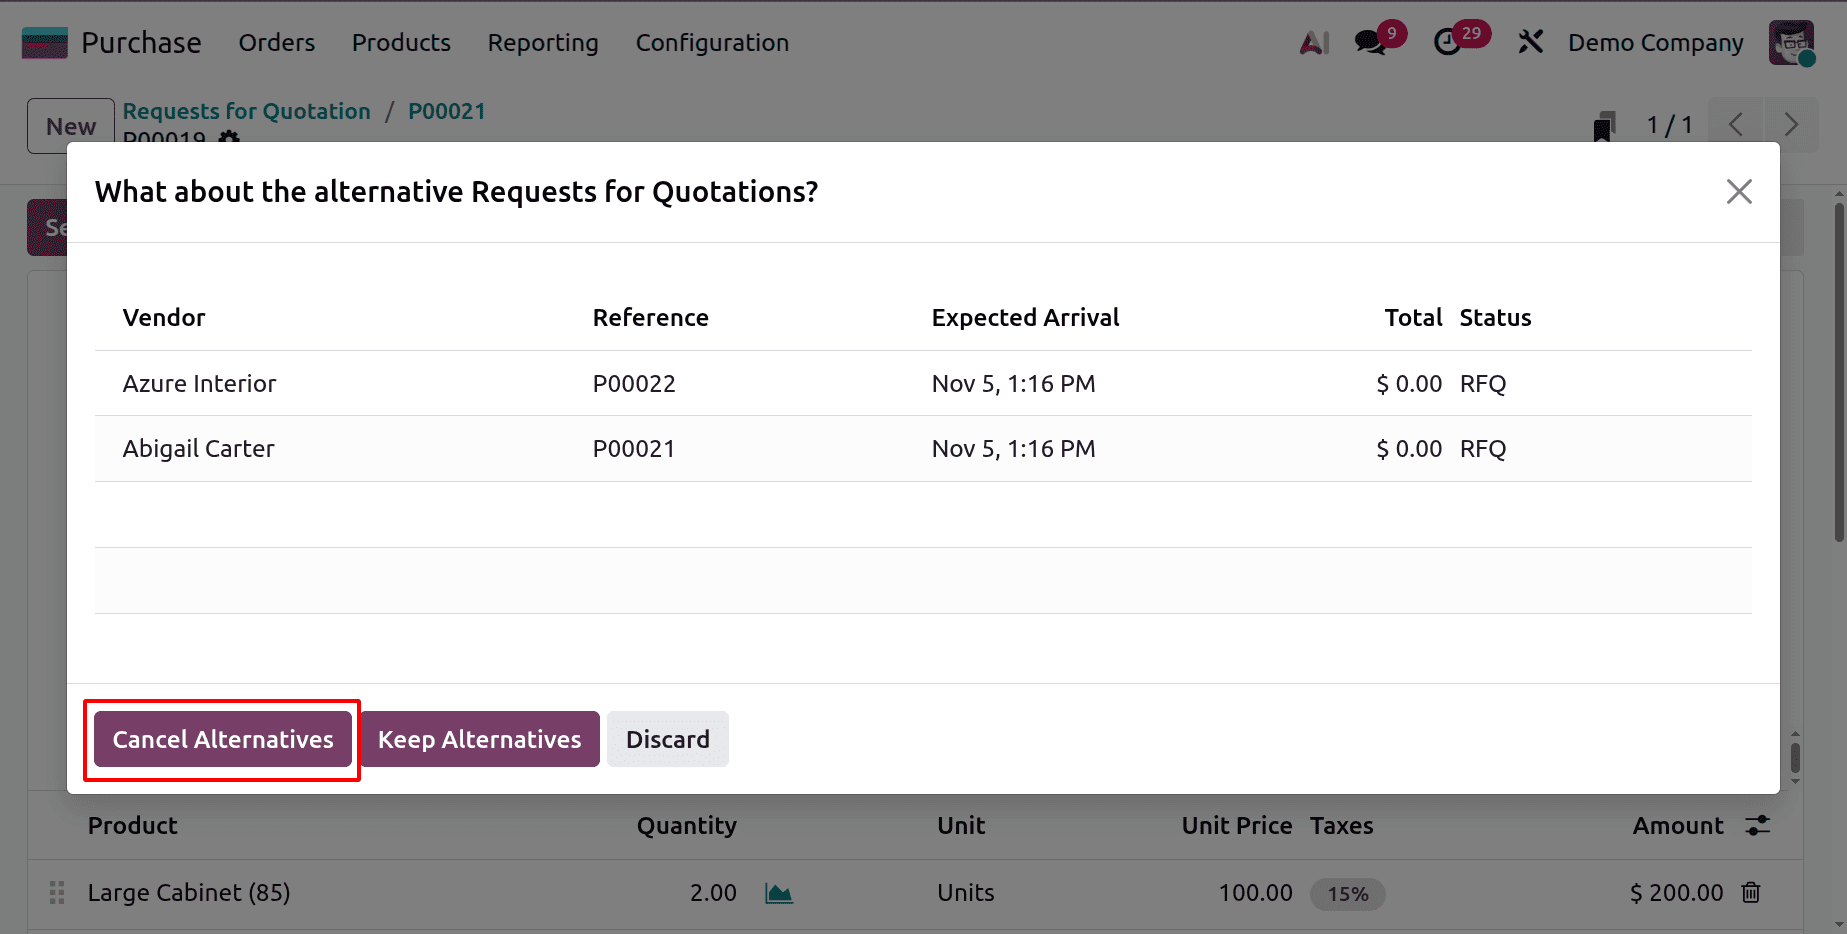
Task: Click the Keep Alternatives button
Action: (480, 739)
